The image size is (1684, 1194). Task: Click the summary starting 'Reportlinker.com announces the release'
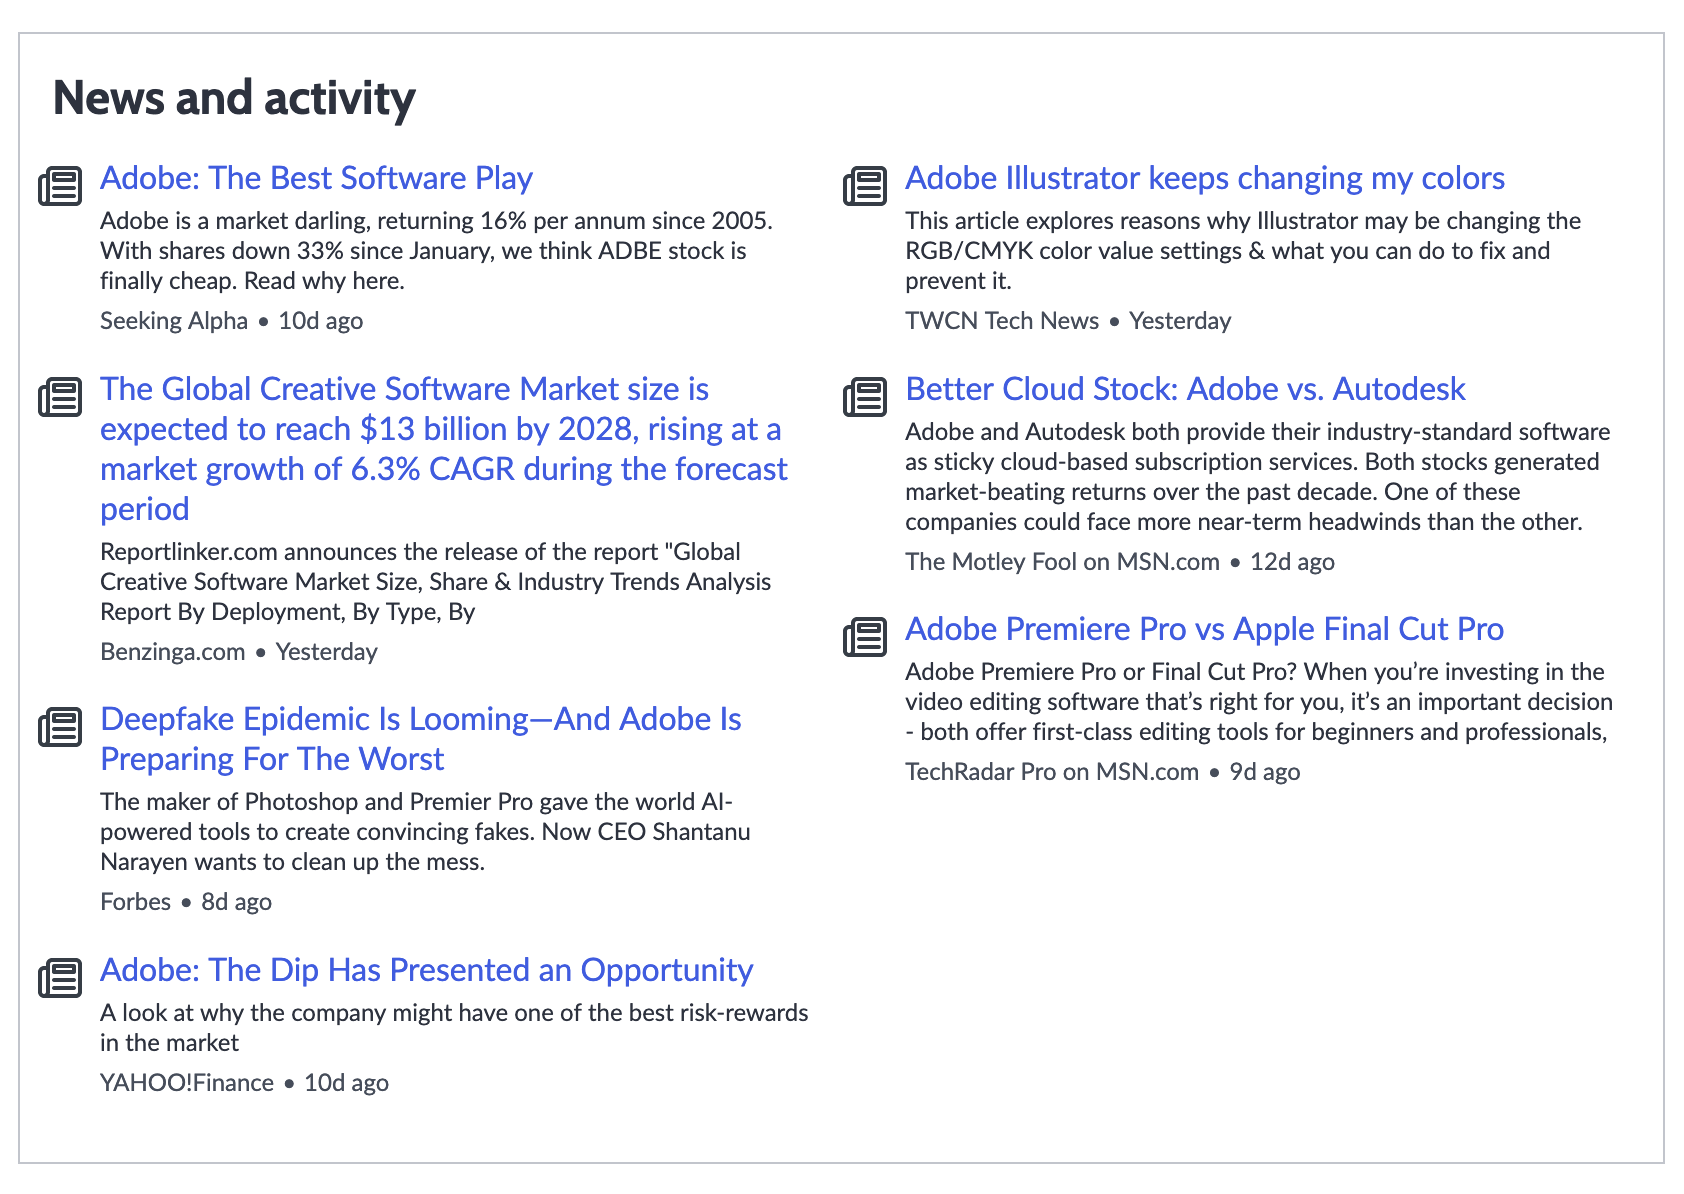[x=436, y=582]
